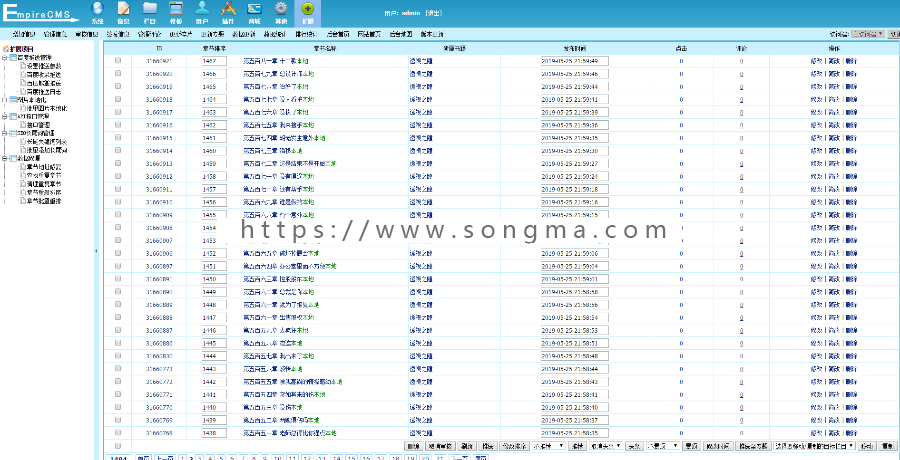Open 版本更新 in the submenu bar
Viewport: 900px width, 460px height.
tap(432, 34)
